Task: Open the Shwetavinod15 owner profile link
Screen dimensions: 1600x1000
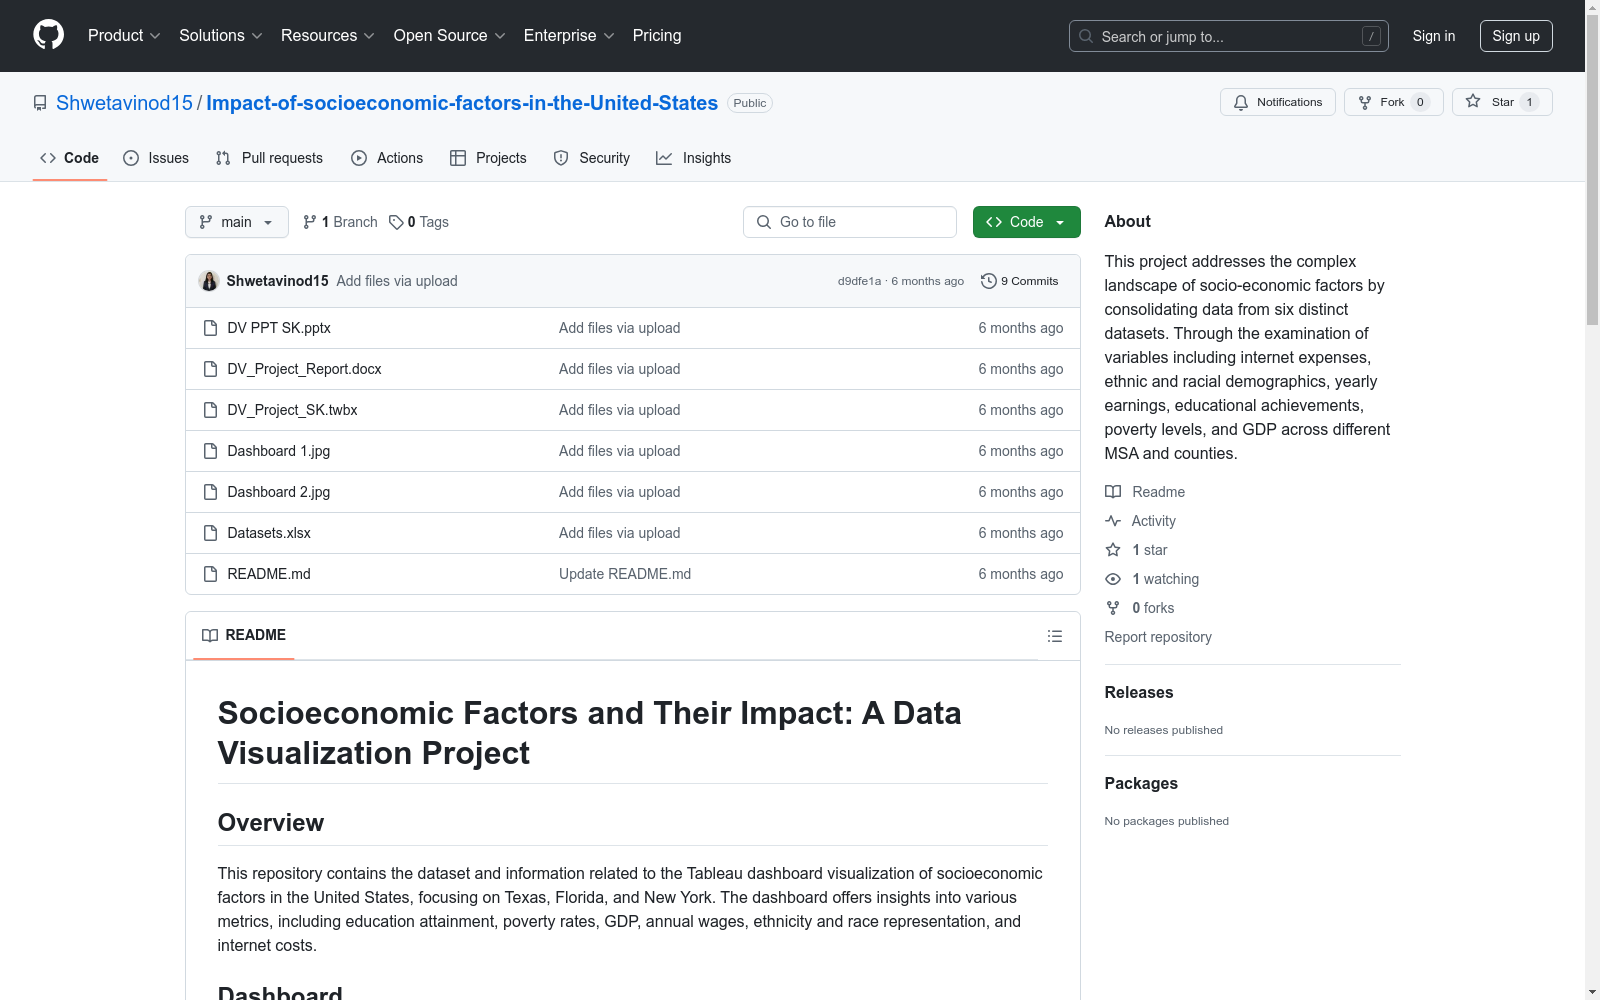Action: pos(124,103)
